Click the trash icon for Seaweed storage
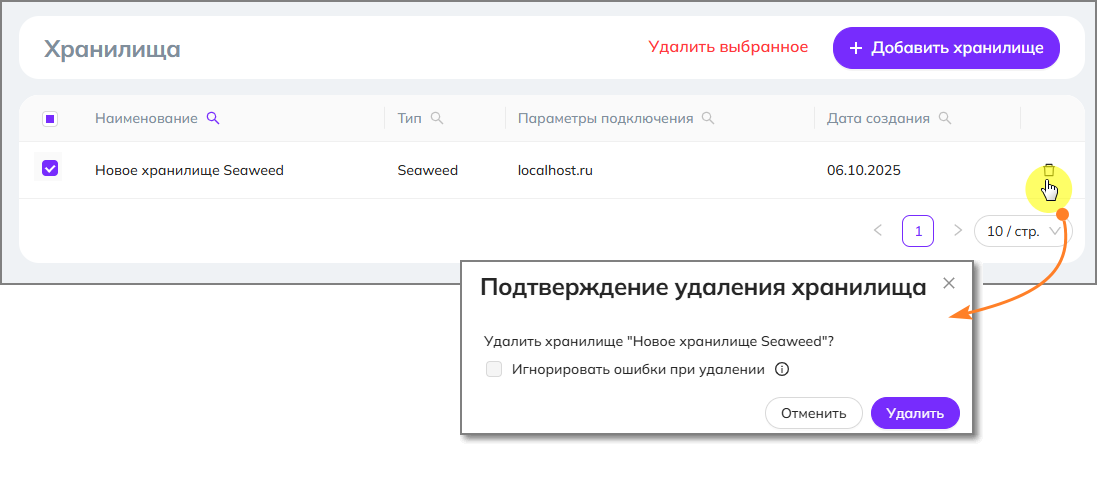 click(x=1049, y=170)
